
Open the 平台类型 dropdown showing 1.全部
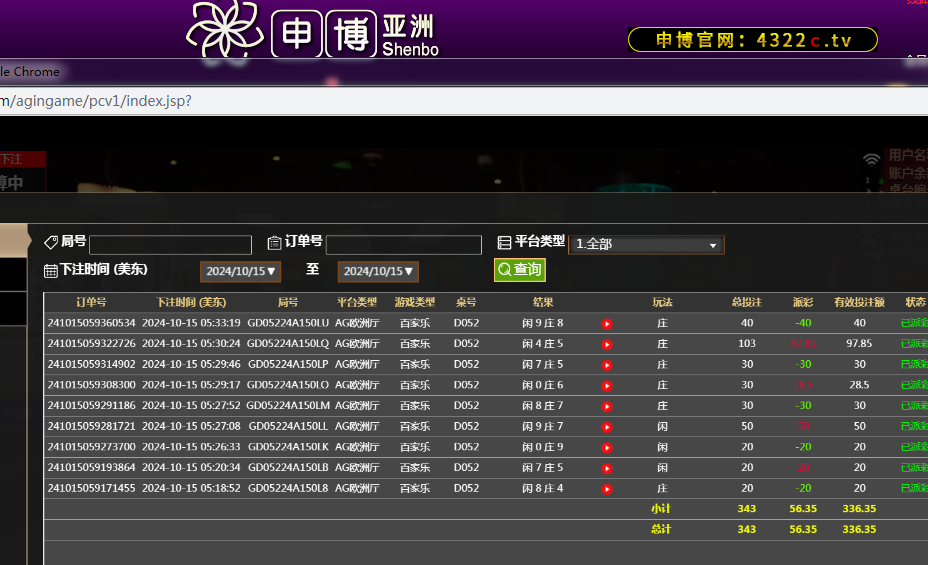(646, 245)
